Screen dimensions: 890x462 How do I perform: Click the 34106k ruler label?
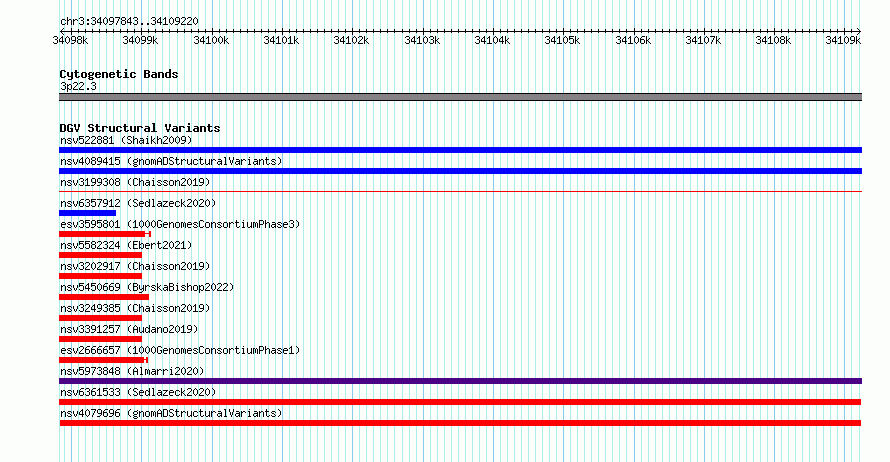click(633, 40)
